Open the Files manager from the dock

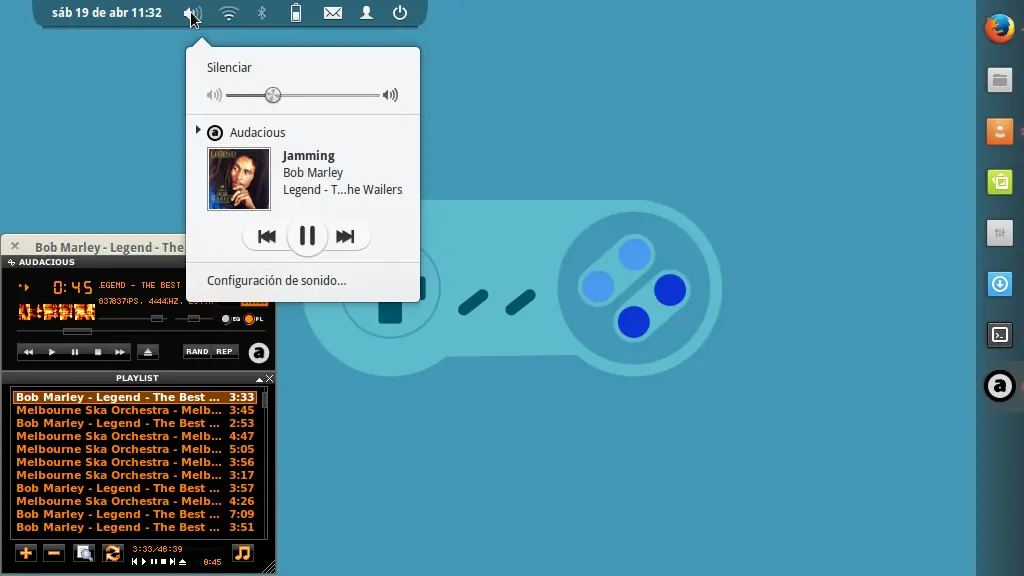(1000, 80)
